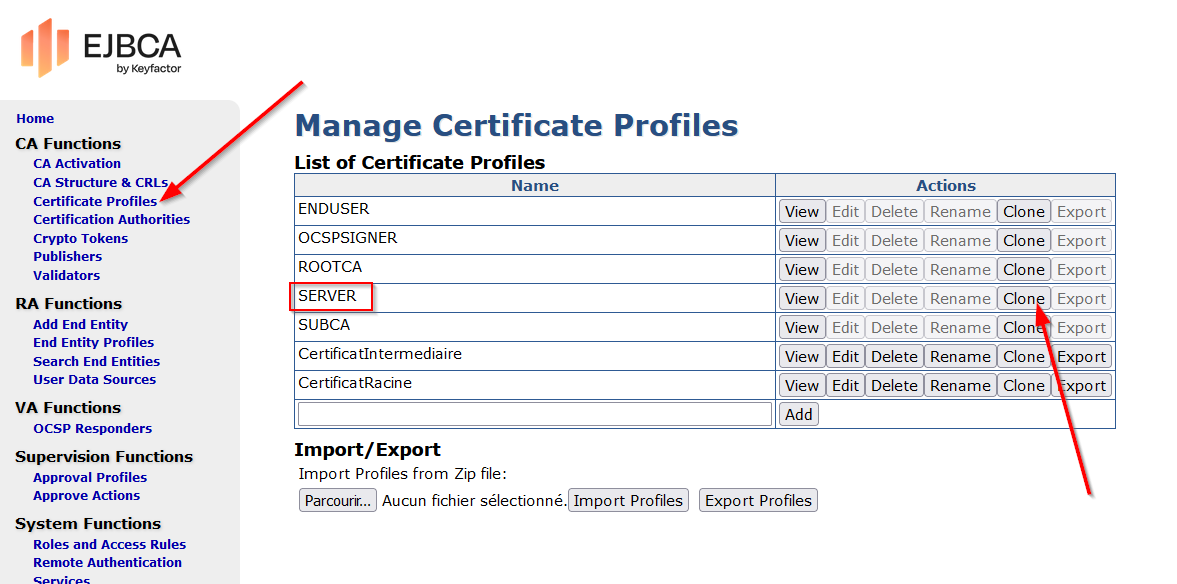Open End Entity Profiles link
The height and width of the screenshot is (584, 1177).
(93, 343)
